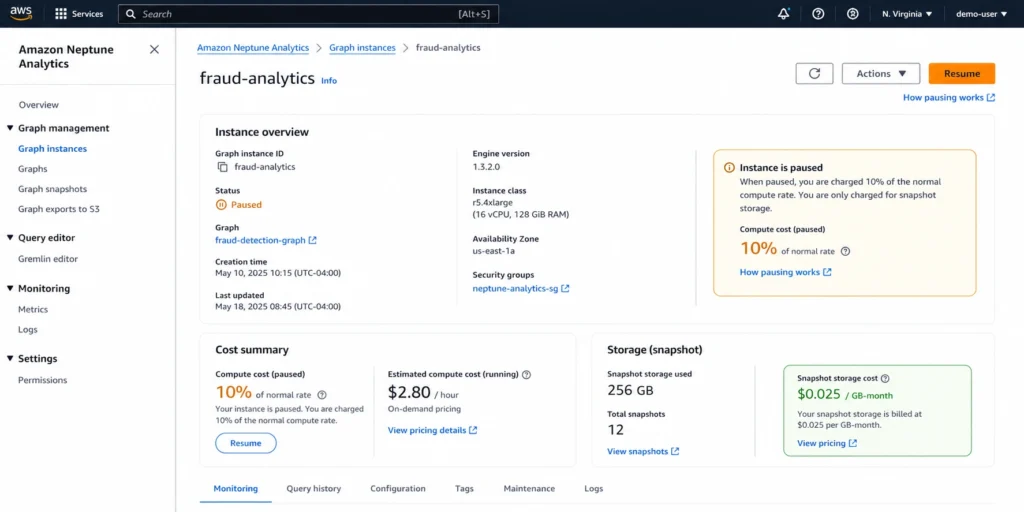Switch to the Monitoring tab
The height and width of the screenshot is (512, 1024).
coord(236,488)
